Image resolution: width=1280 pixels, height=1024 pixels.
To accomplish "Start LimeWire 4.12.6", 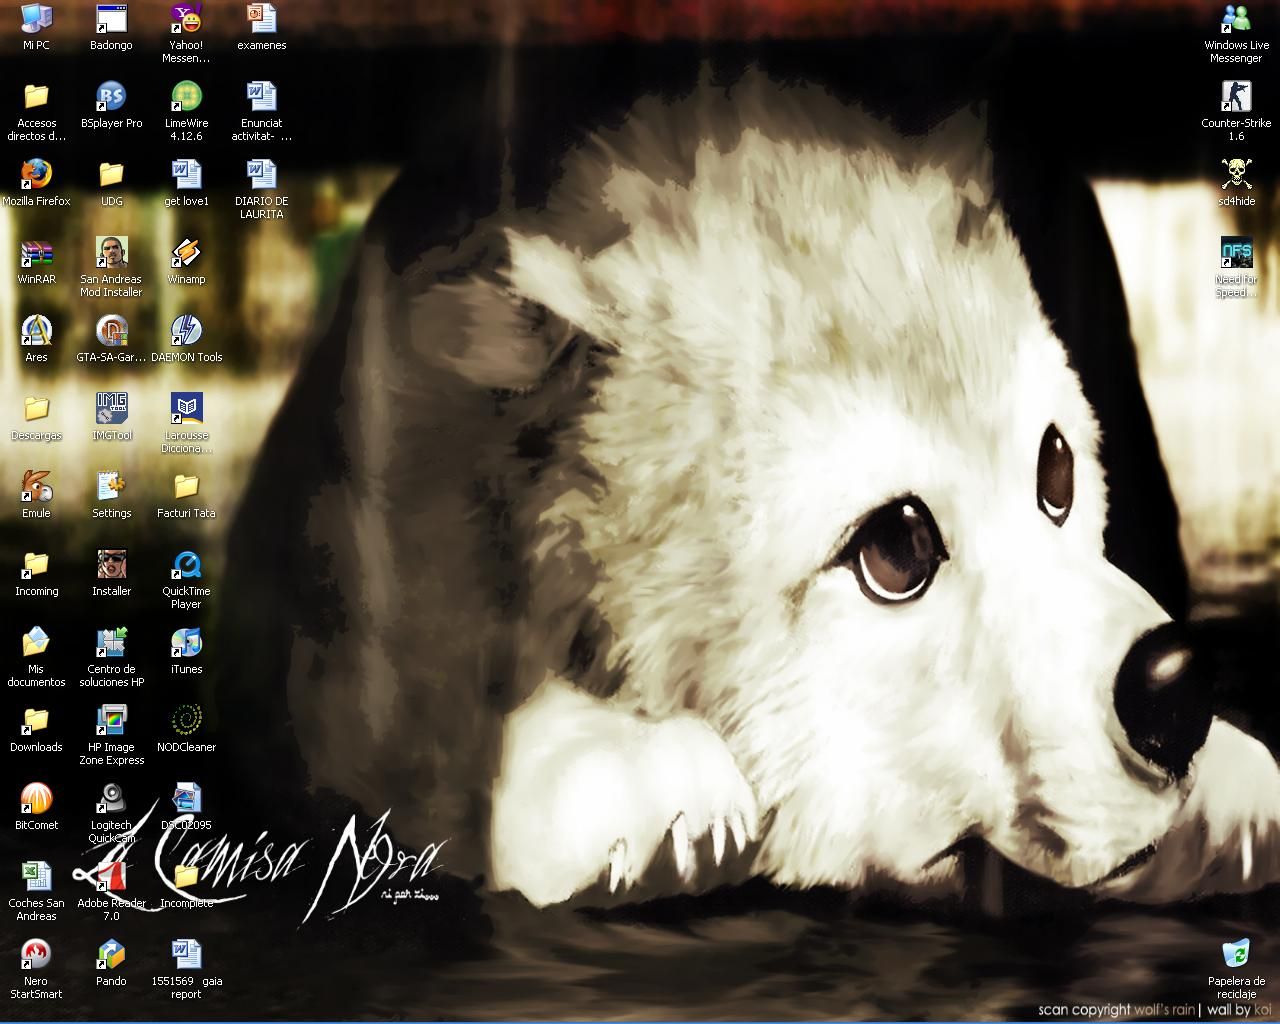I will (x=186, y=96).
